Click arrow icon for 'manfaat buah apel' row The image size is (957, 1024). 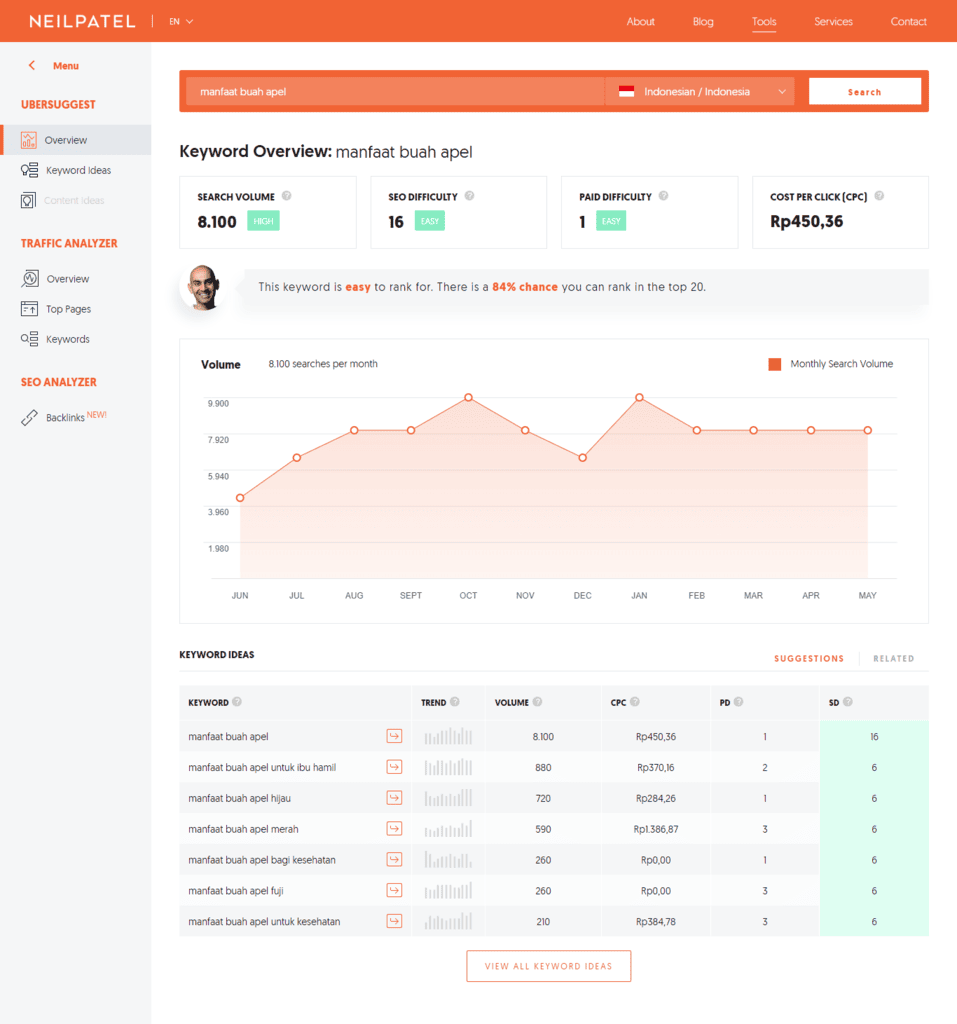[x=394, y=736]
